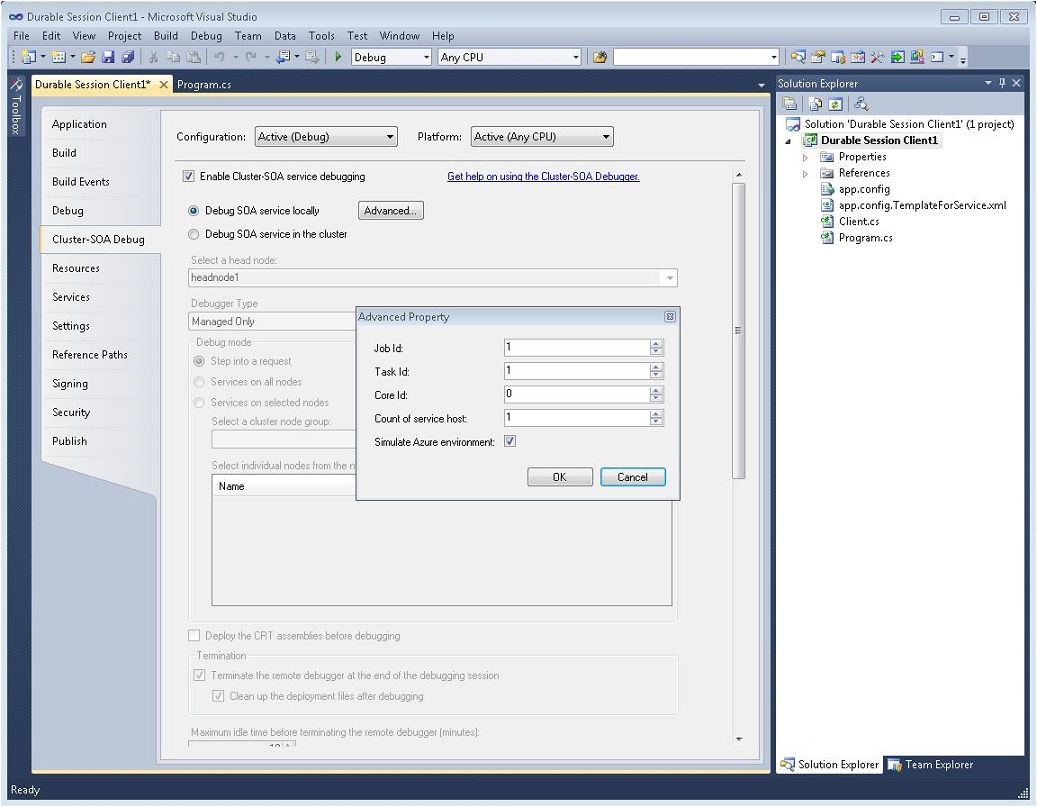Click the auto-hide pin on Solution Explorer

[x=1003, y=82]
